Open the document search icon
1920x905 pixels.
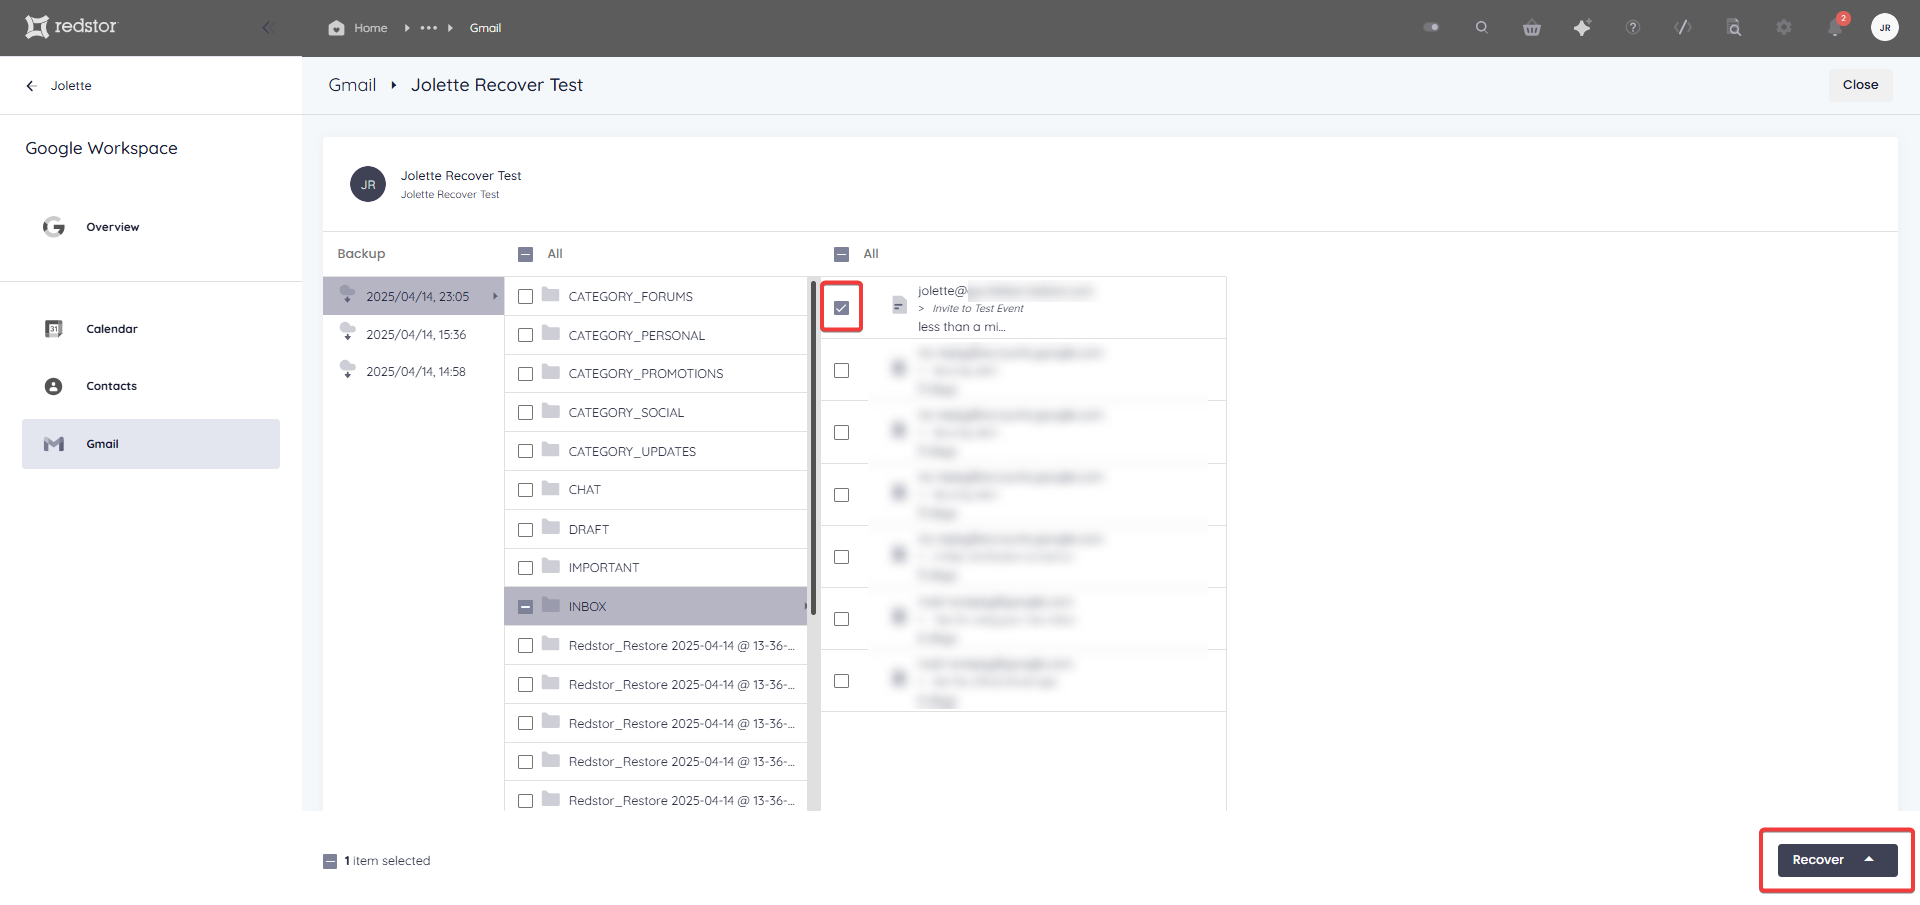[1734, 28]
